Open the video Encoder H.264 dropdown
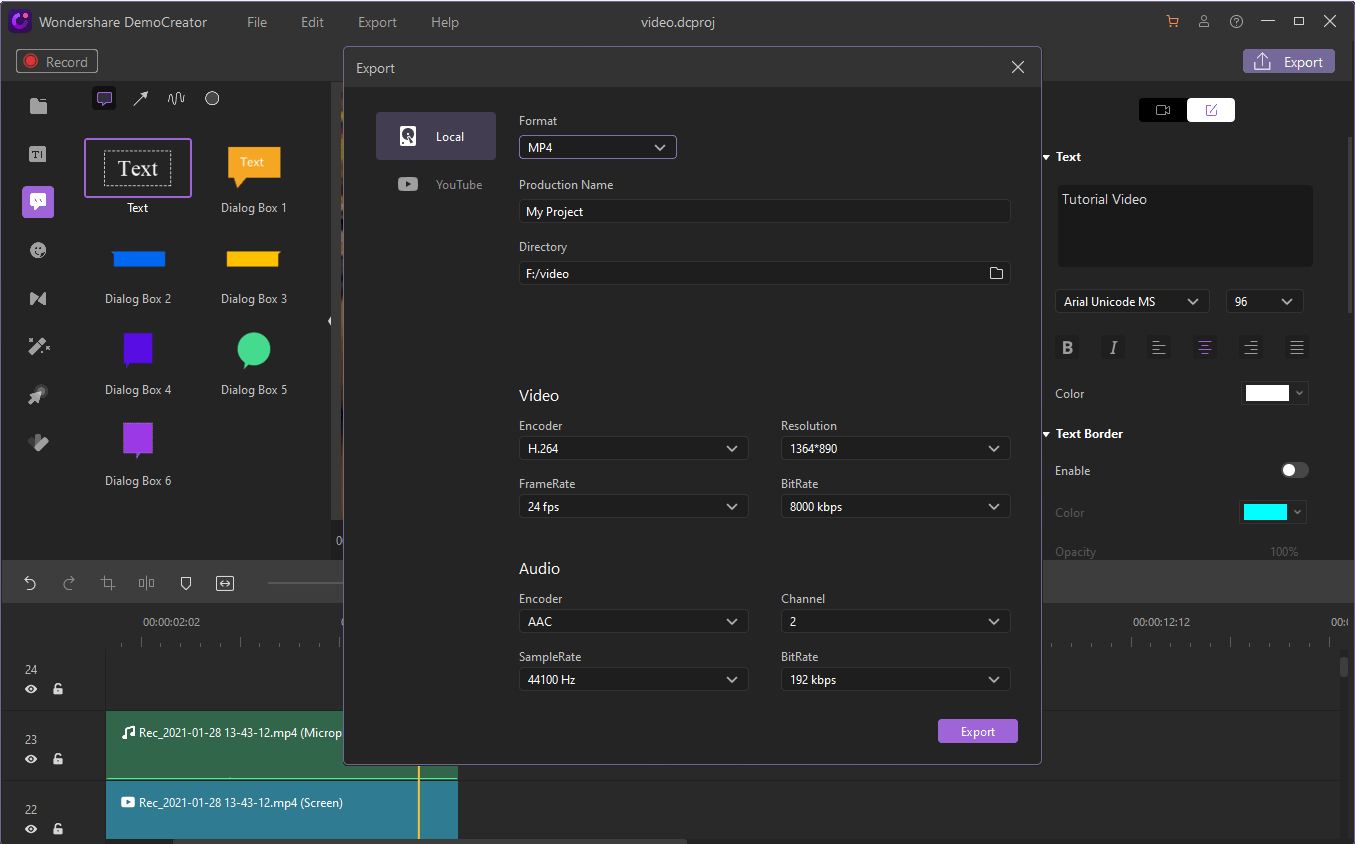The width and height of the screenshot is (1355, 844). click(634, 449)
